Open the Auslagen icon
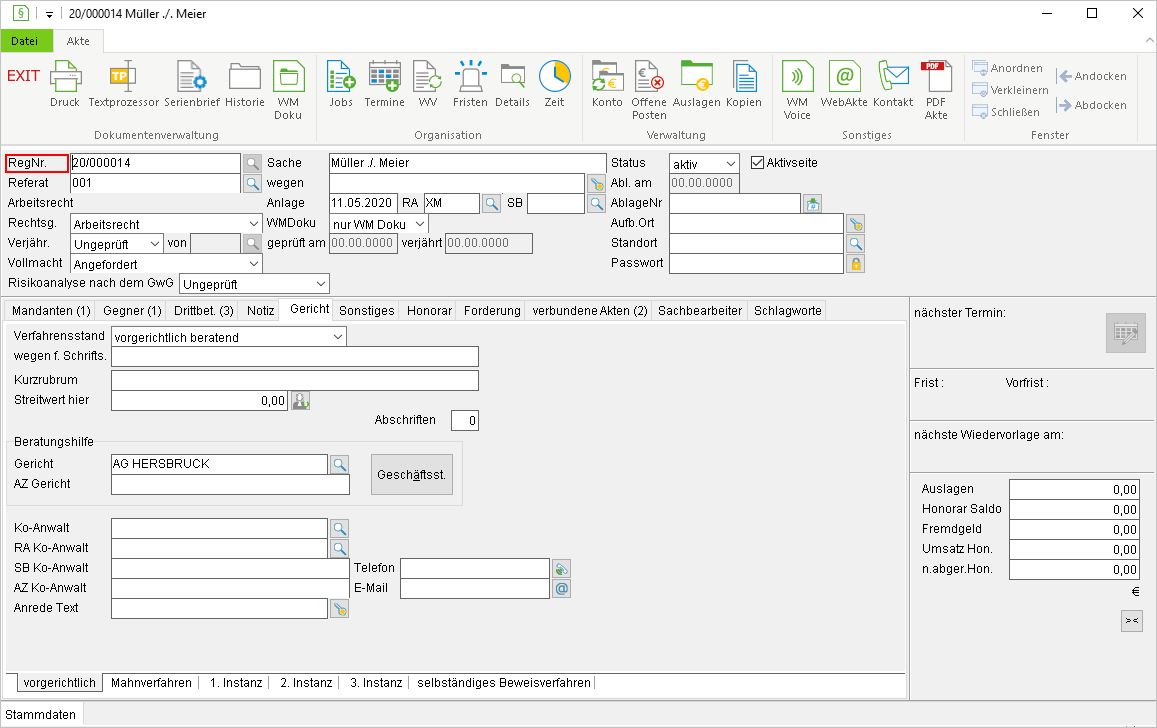This screenshot has width=1157, height=728. tap(696, 83)
